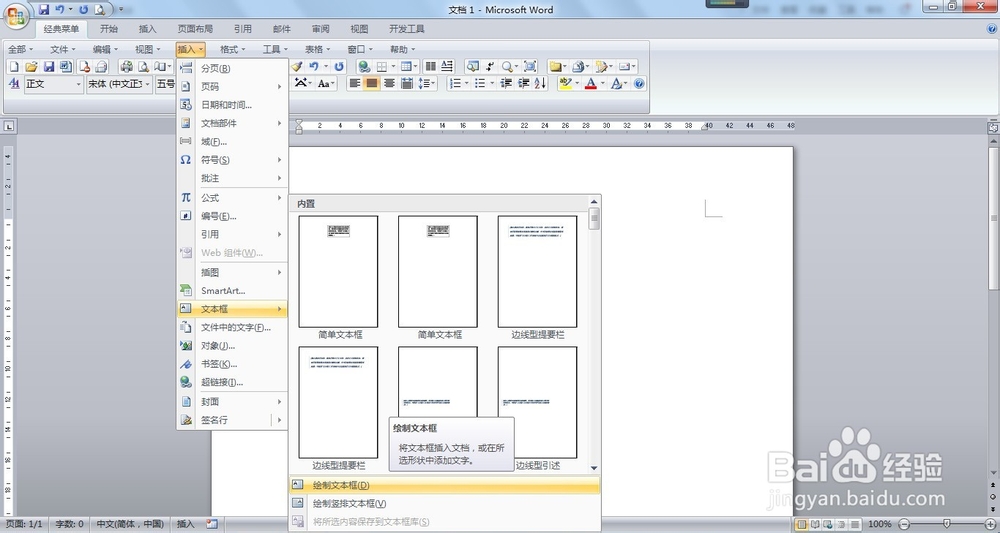
Task: Expand the 页码 submenu
Action: (232, 87)
